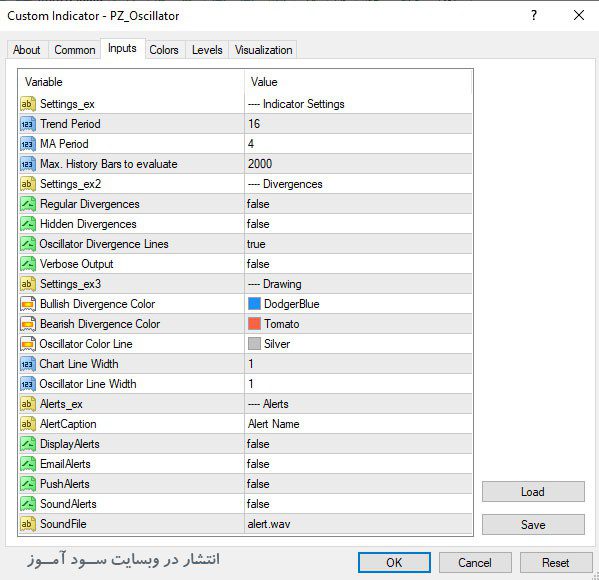
Task: Select the 'Bullish Divergence Color' variable name
Action: tap(97, 304)
